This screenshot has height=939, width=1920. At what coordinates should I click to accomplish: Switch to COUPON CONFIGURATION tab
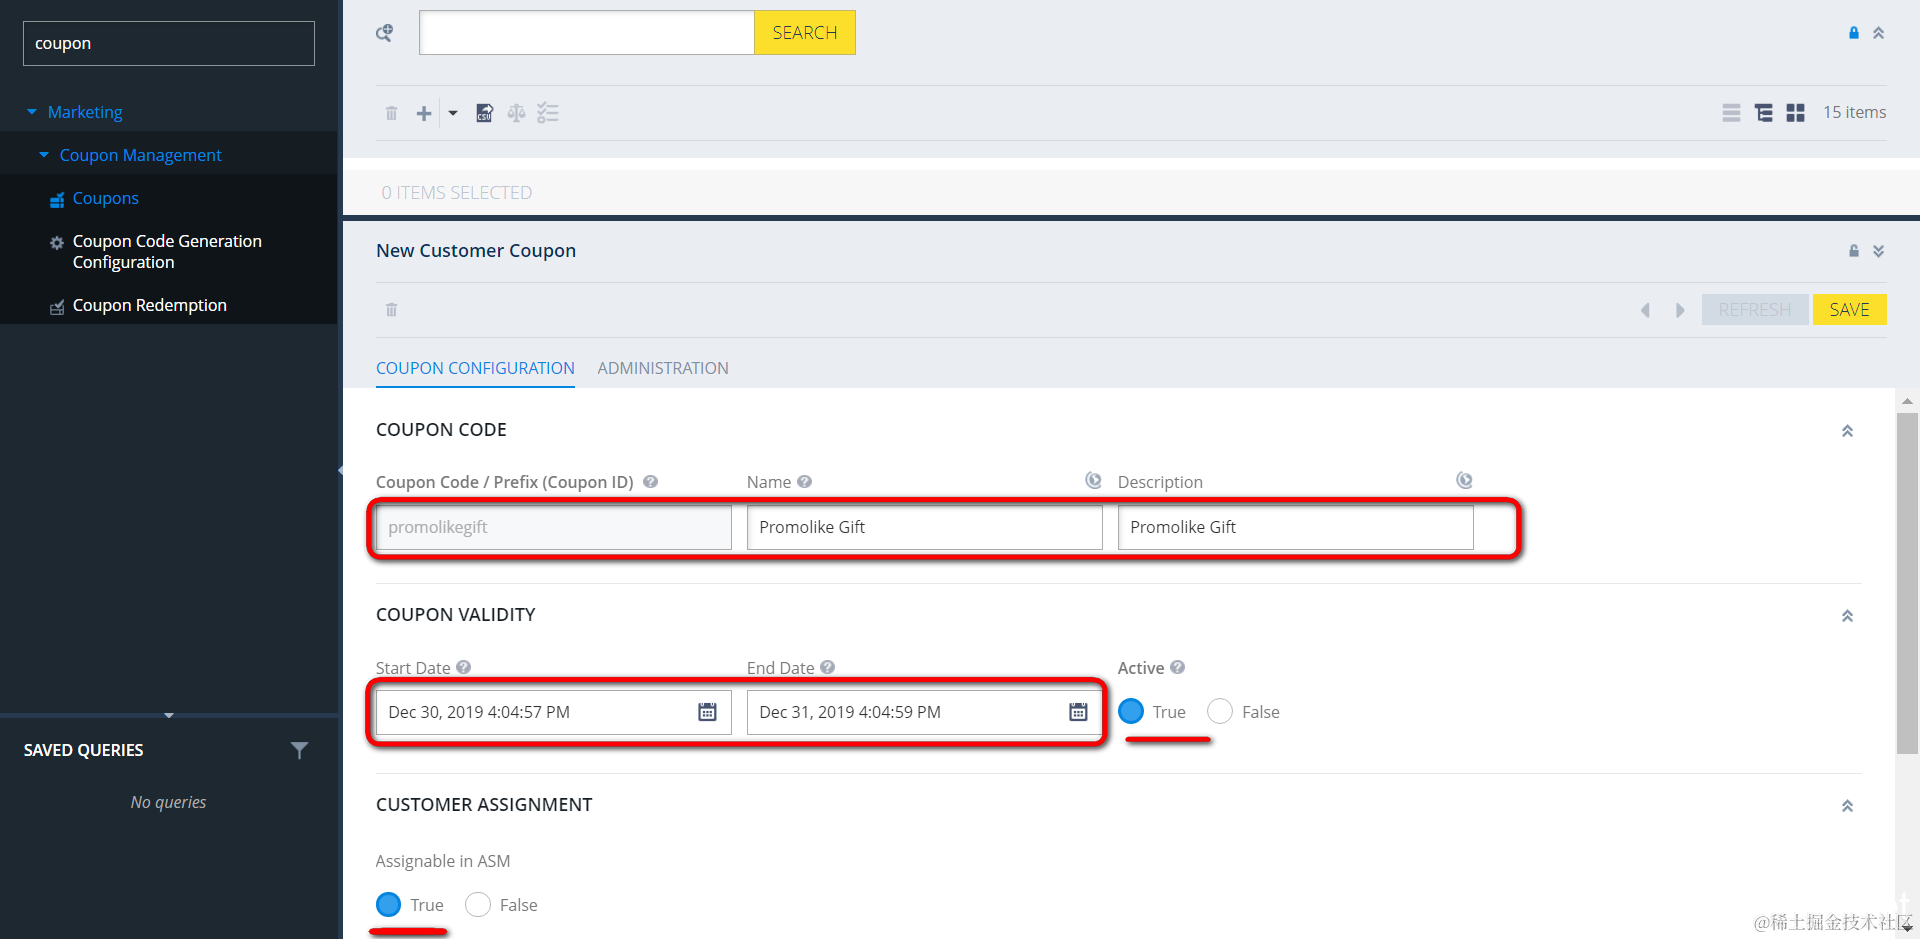pyautogui.click(x=475, y=368)
